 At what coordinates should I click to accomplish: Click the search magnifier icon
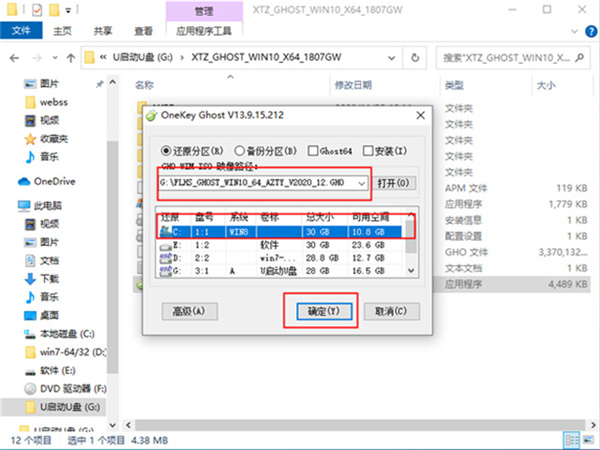pos(579,58)
